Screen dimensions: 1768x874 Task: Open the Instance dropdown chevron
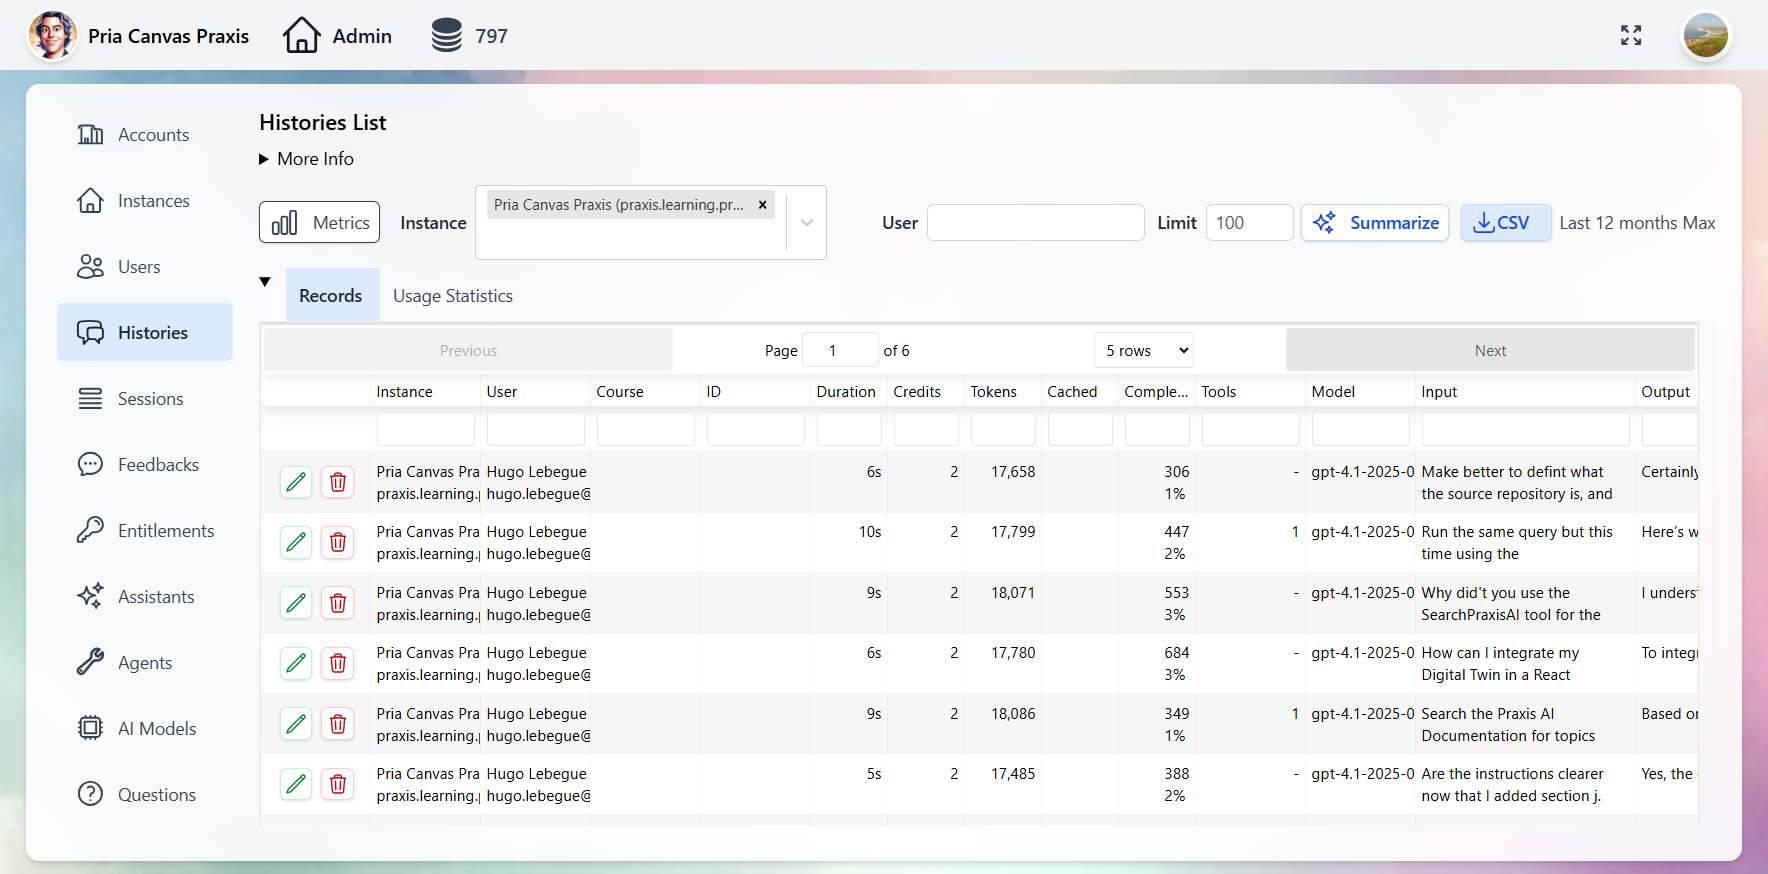pyautogui.click(x=806, y=223)
